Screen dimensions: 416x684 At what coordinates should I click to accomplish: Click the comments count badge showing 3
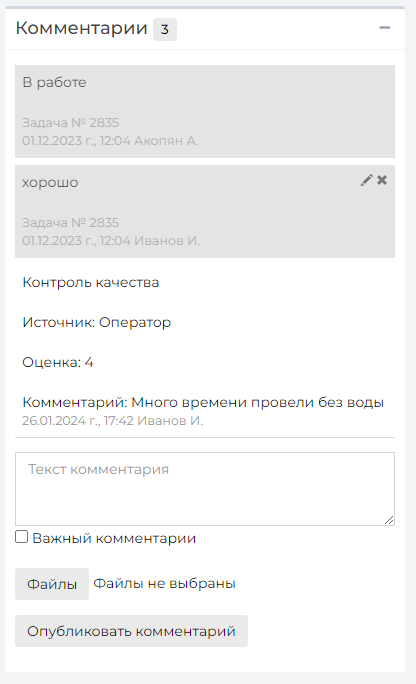pyautogui.click(x=165, y=29)
